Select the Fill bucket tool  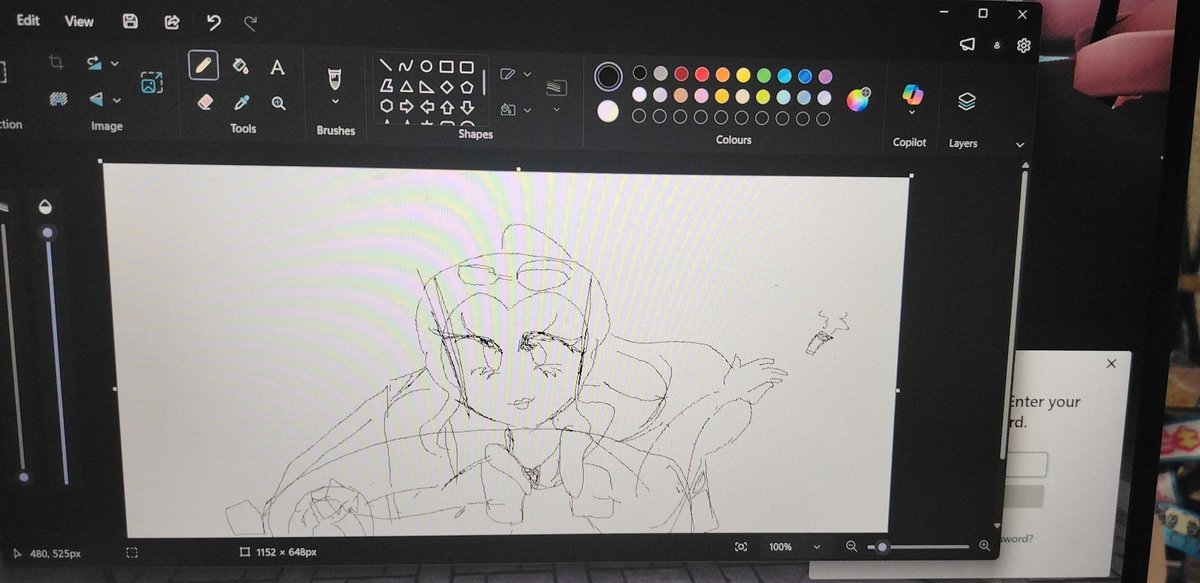coord(240,66)
